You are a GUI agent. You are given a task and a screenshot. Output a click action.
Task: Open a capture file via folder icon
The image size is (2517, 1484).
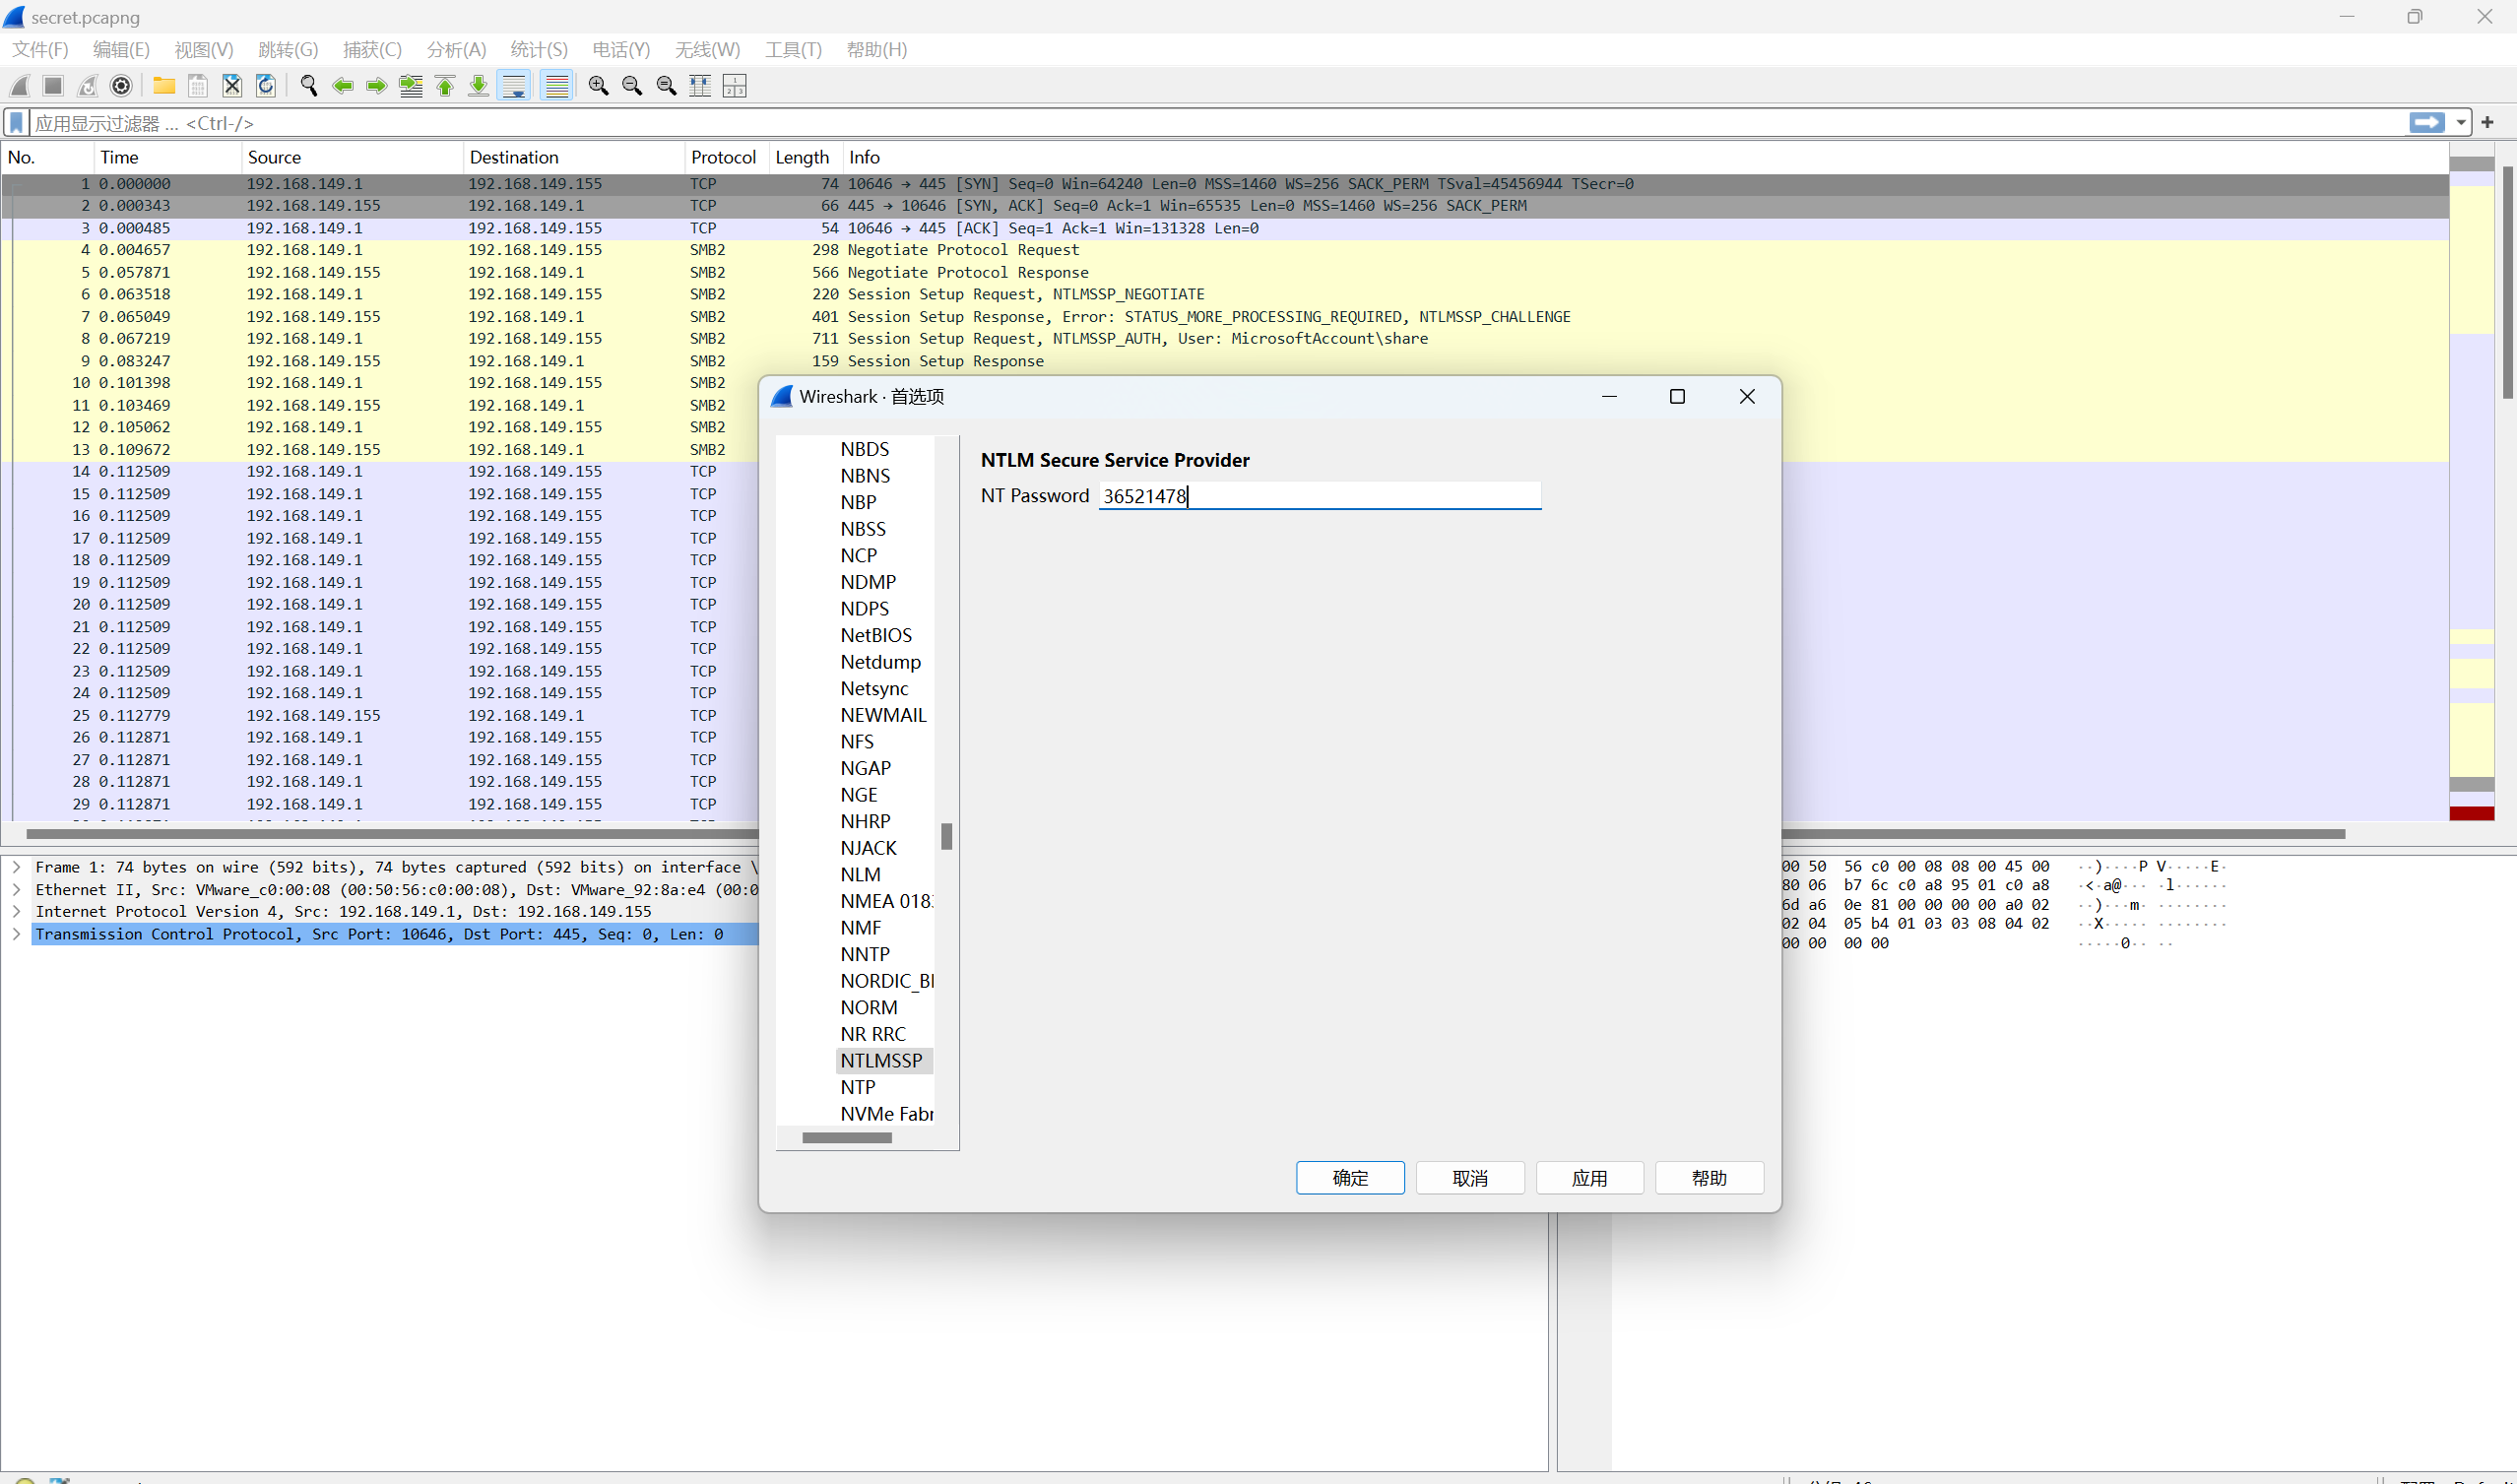coord(164,86)
